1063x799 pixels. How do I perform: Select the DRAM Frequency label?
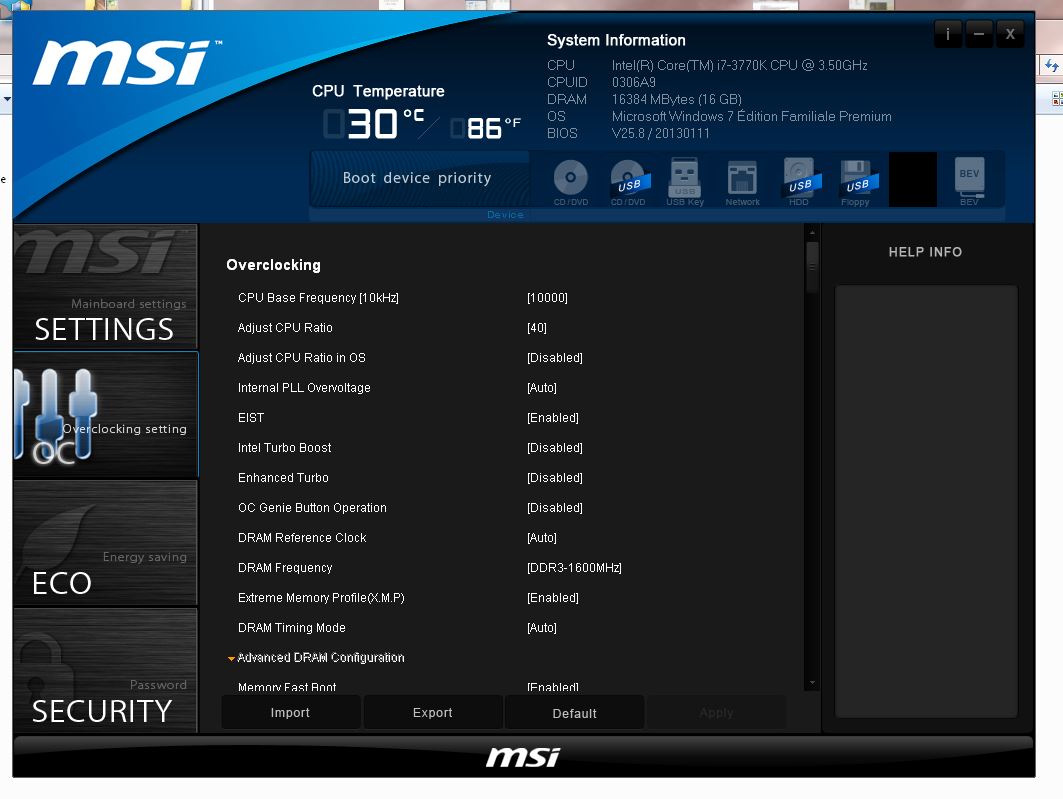tap(285, 567)
